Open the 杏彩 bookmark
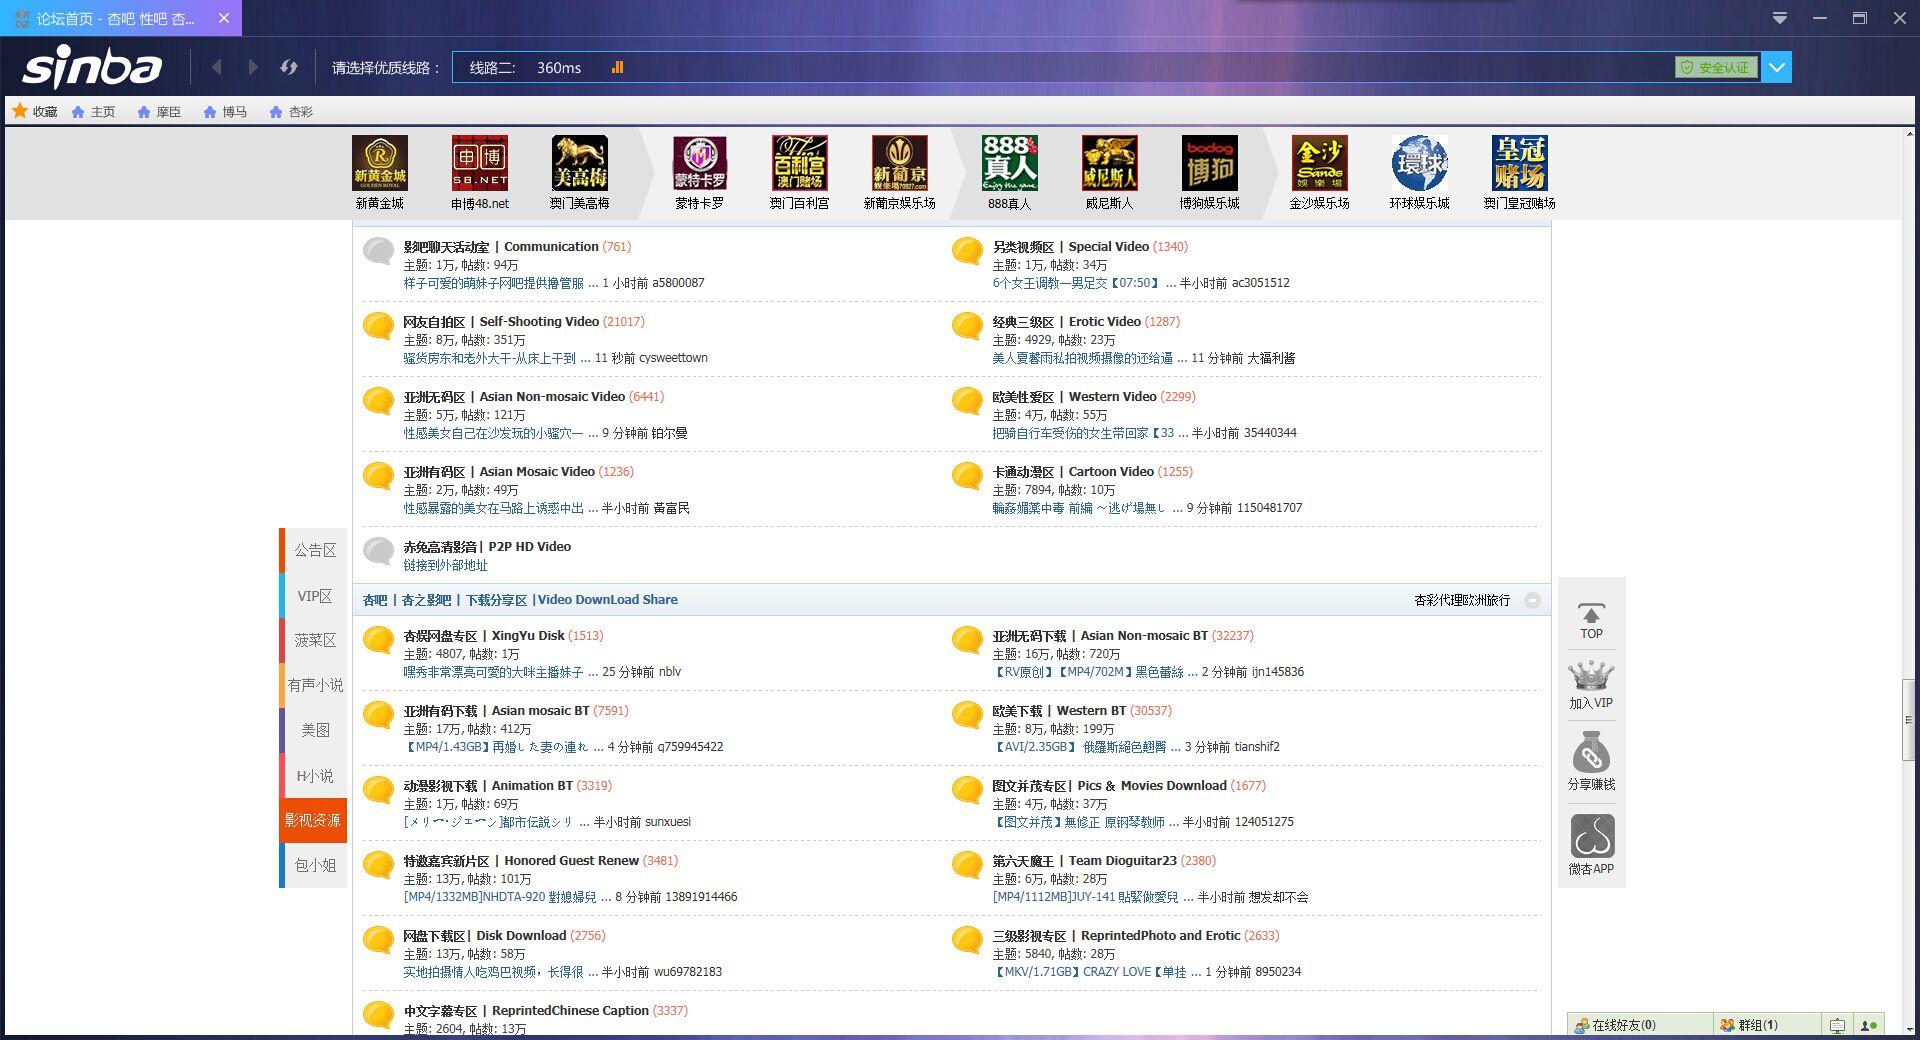 pos(291,112)
